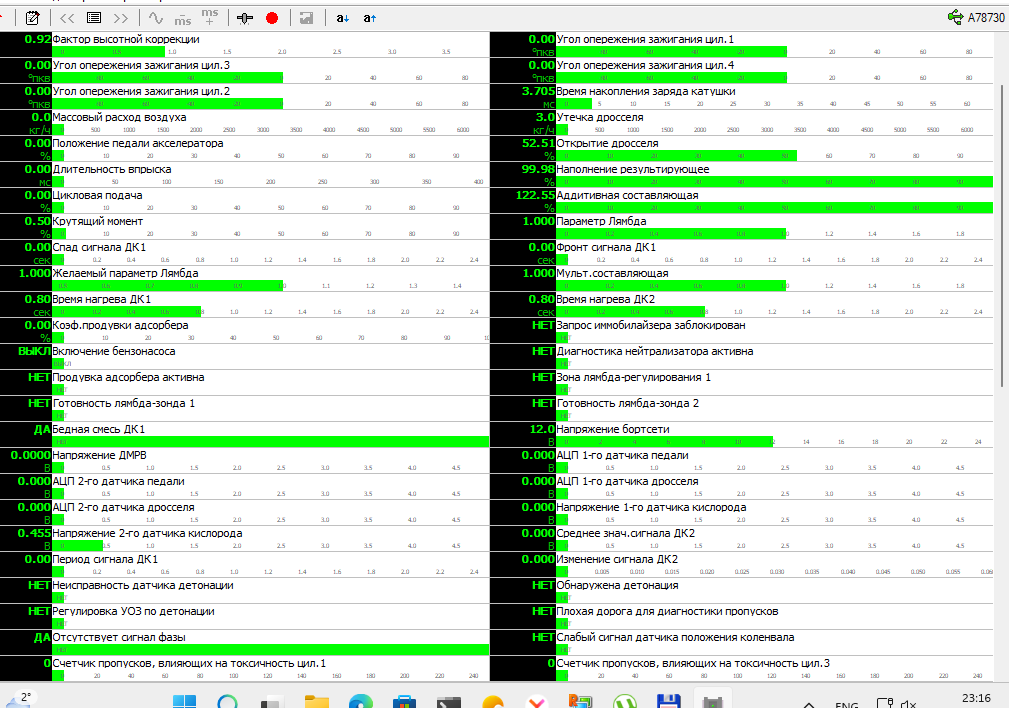Select the Напряжение бортсети parameter
Viewport: 1009px width, 708px height.
(x=612, y=429)
